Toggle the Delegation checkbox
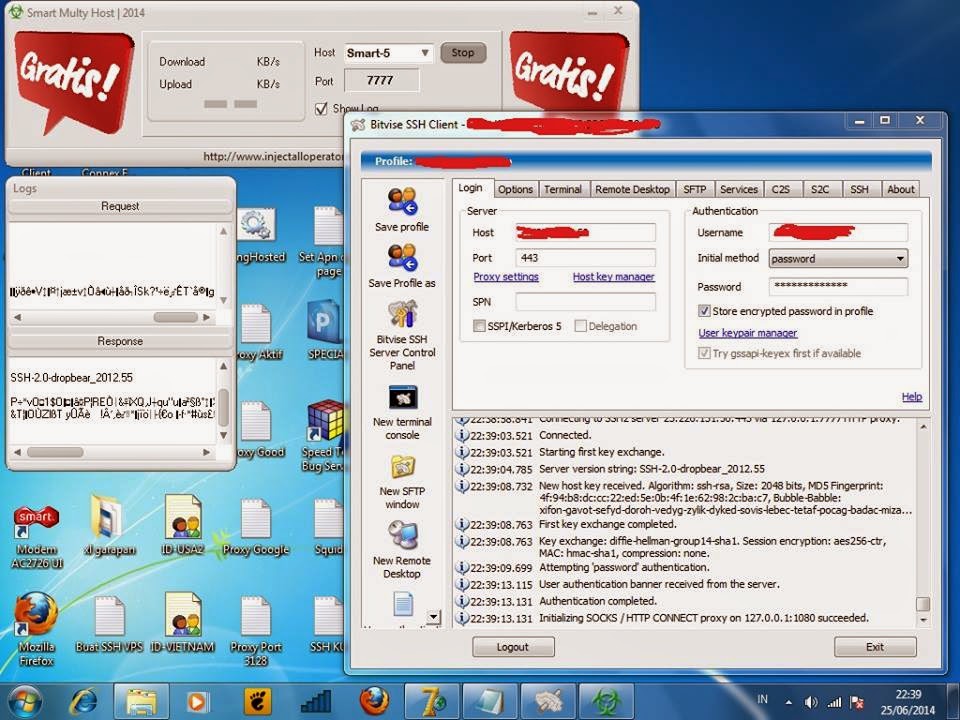The image size is (960, 720). point(580,326)
